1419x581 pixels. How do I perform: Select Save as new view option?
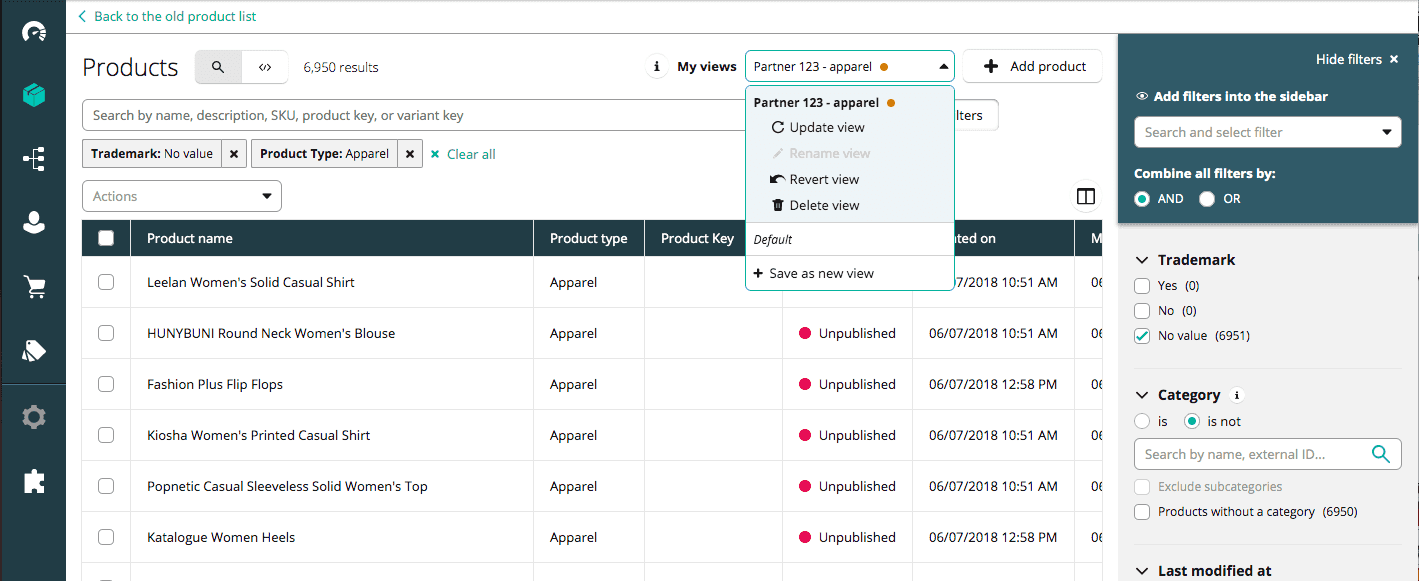821,274
